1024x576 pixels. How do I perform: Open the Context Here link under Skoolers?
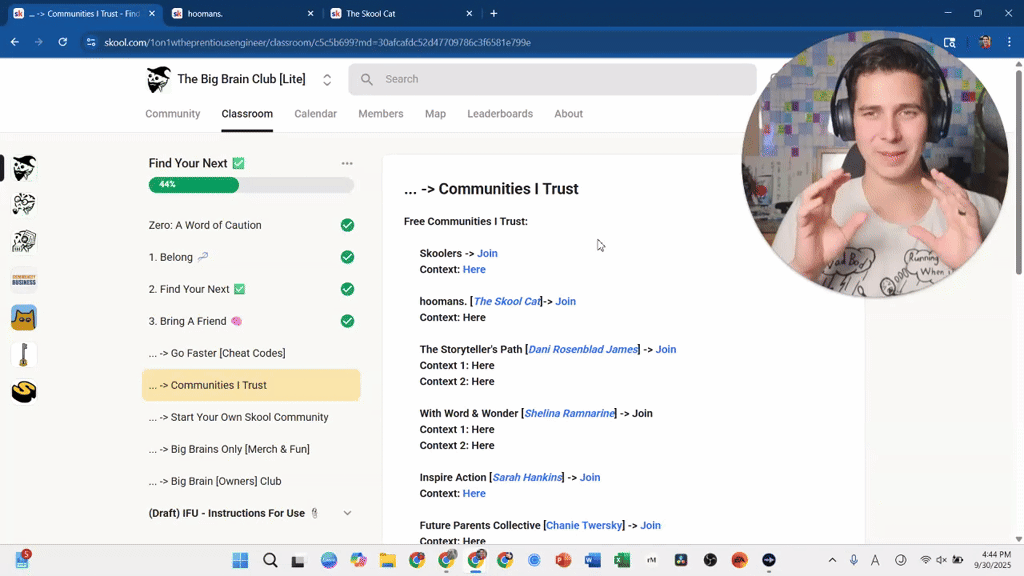(x=474, y=269)
